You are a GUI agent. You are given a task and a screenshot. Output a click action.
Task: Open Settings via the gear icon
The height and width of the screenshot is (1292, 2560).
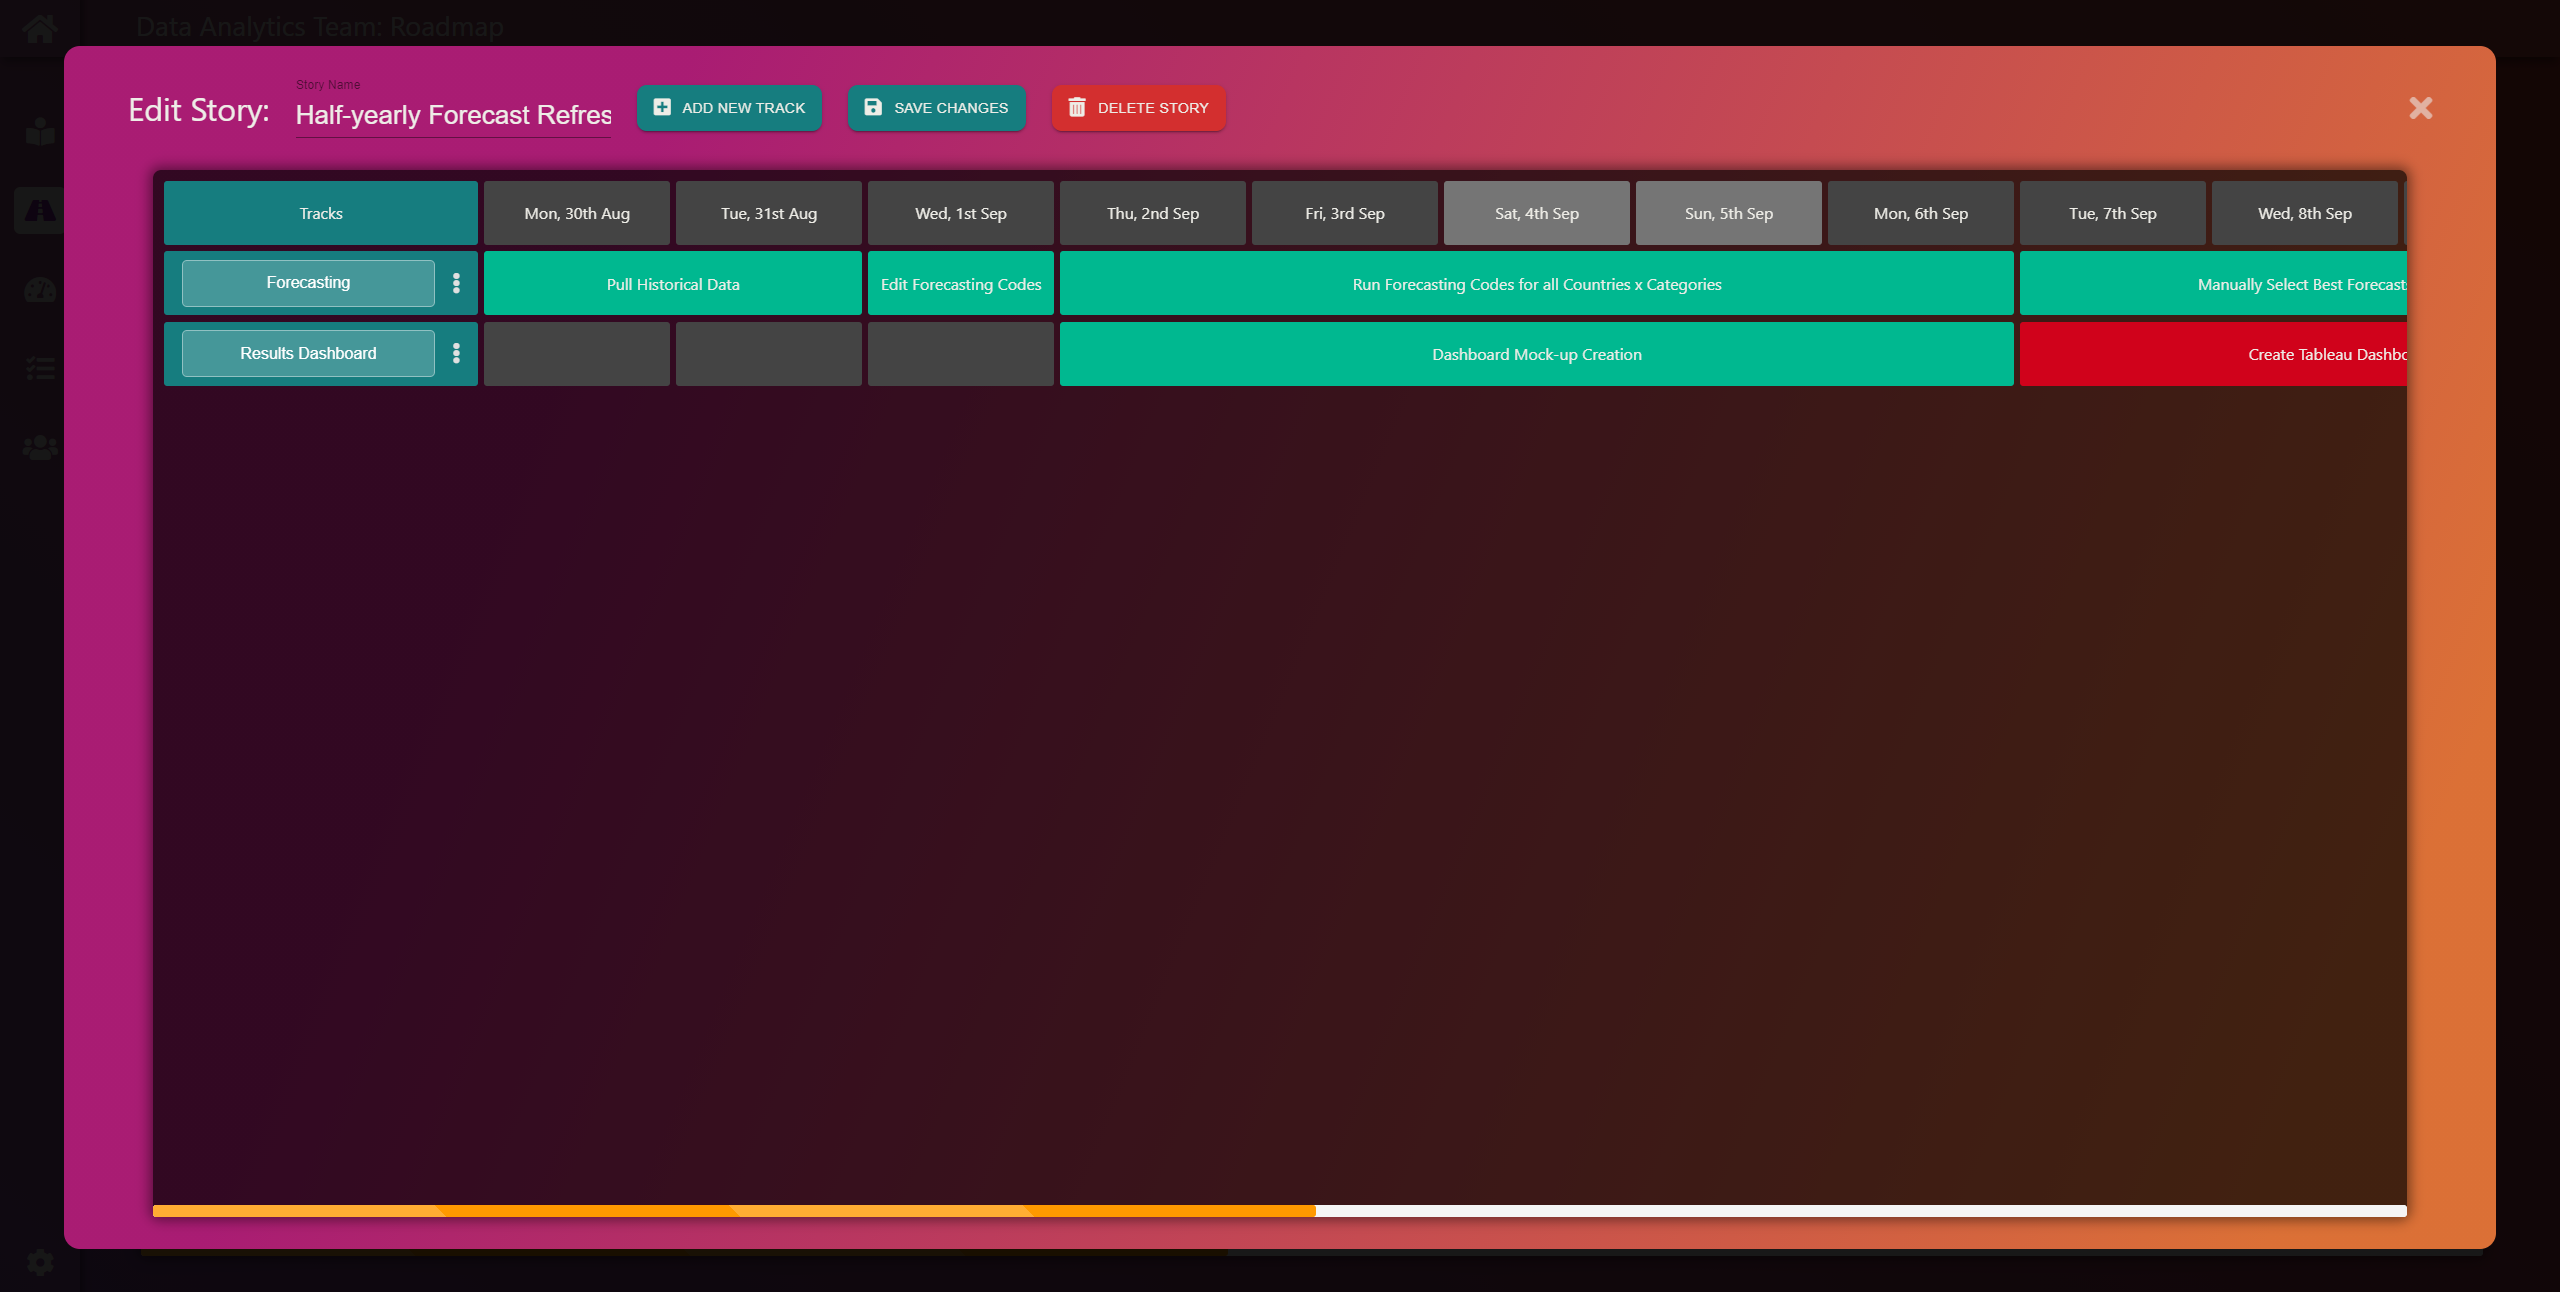[x=40, y=1262]
